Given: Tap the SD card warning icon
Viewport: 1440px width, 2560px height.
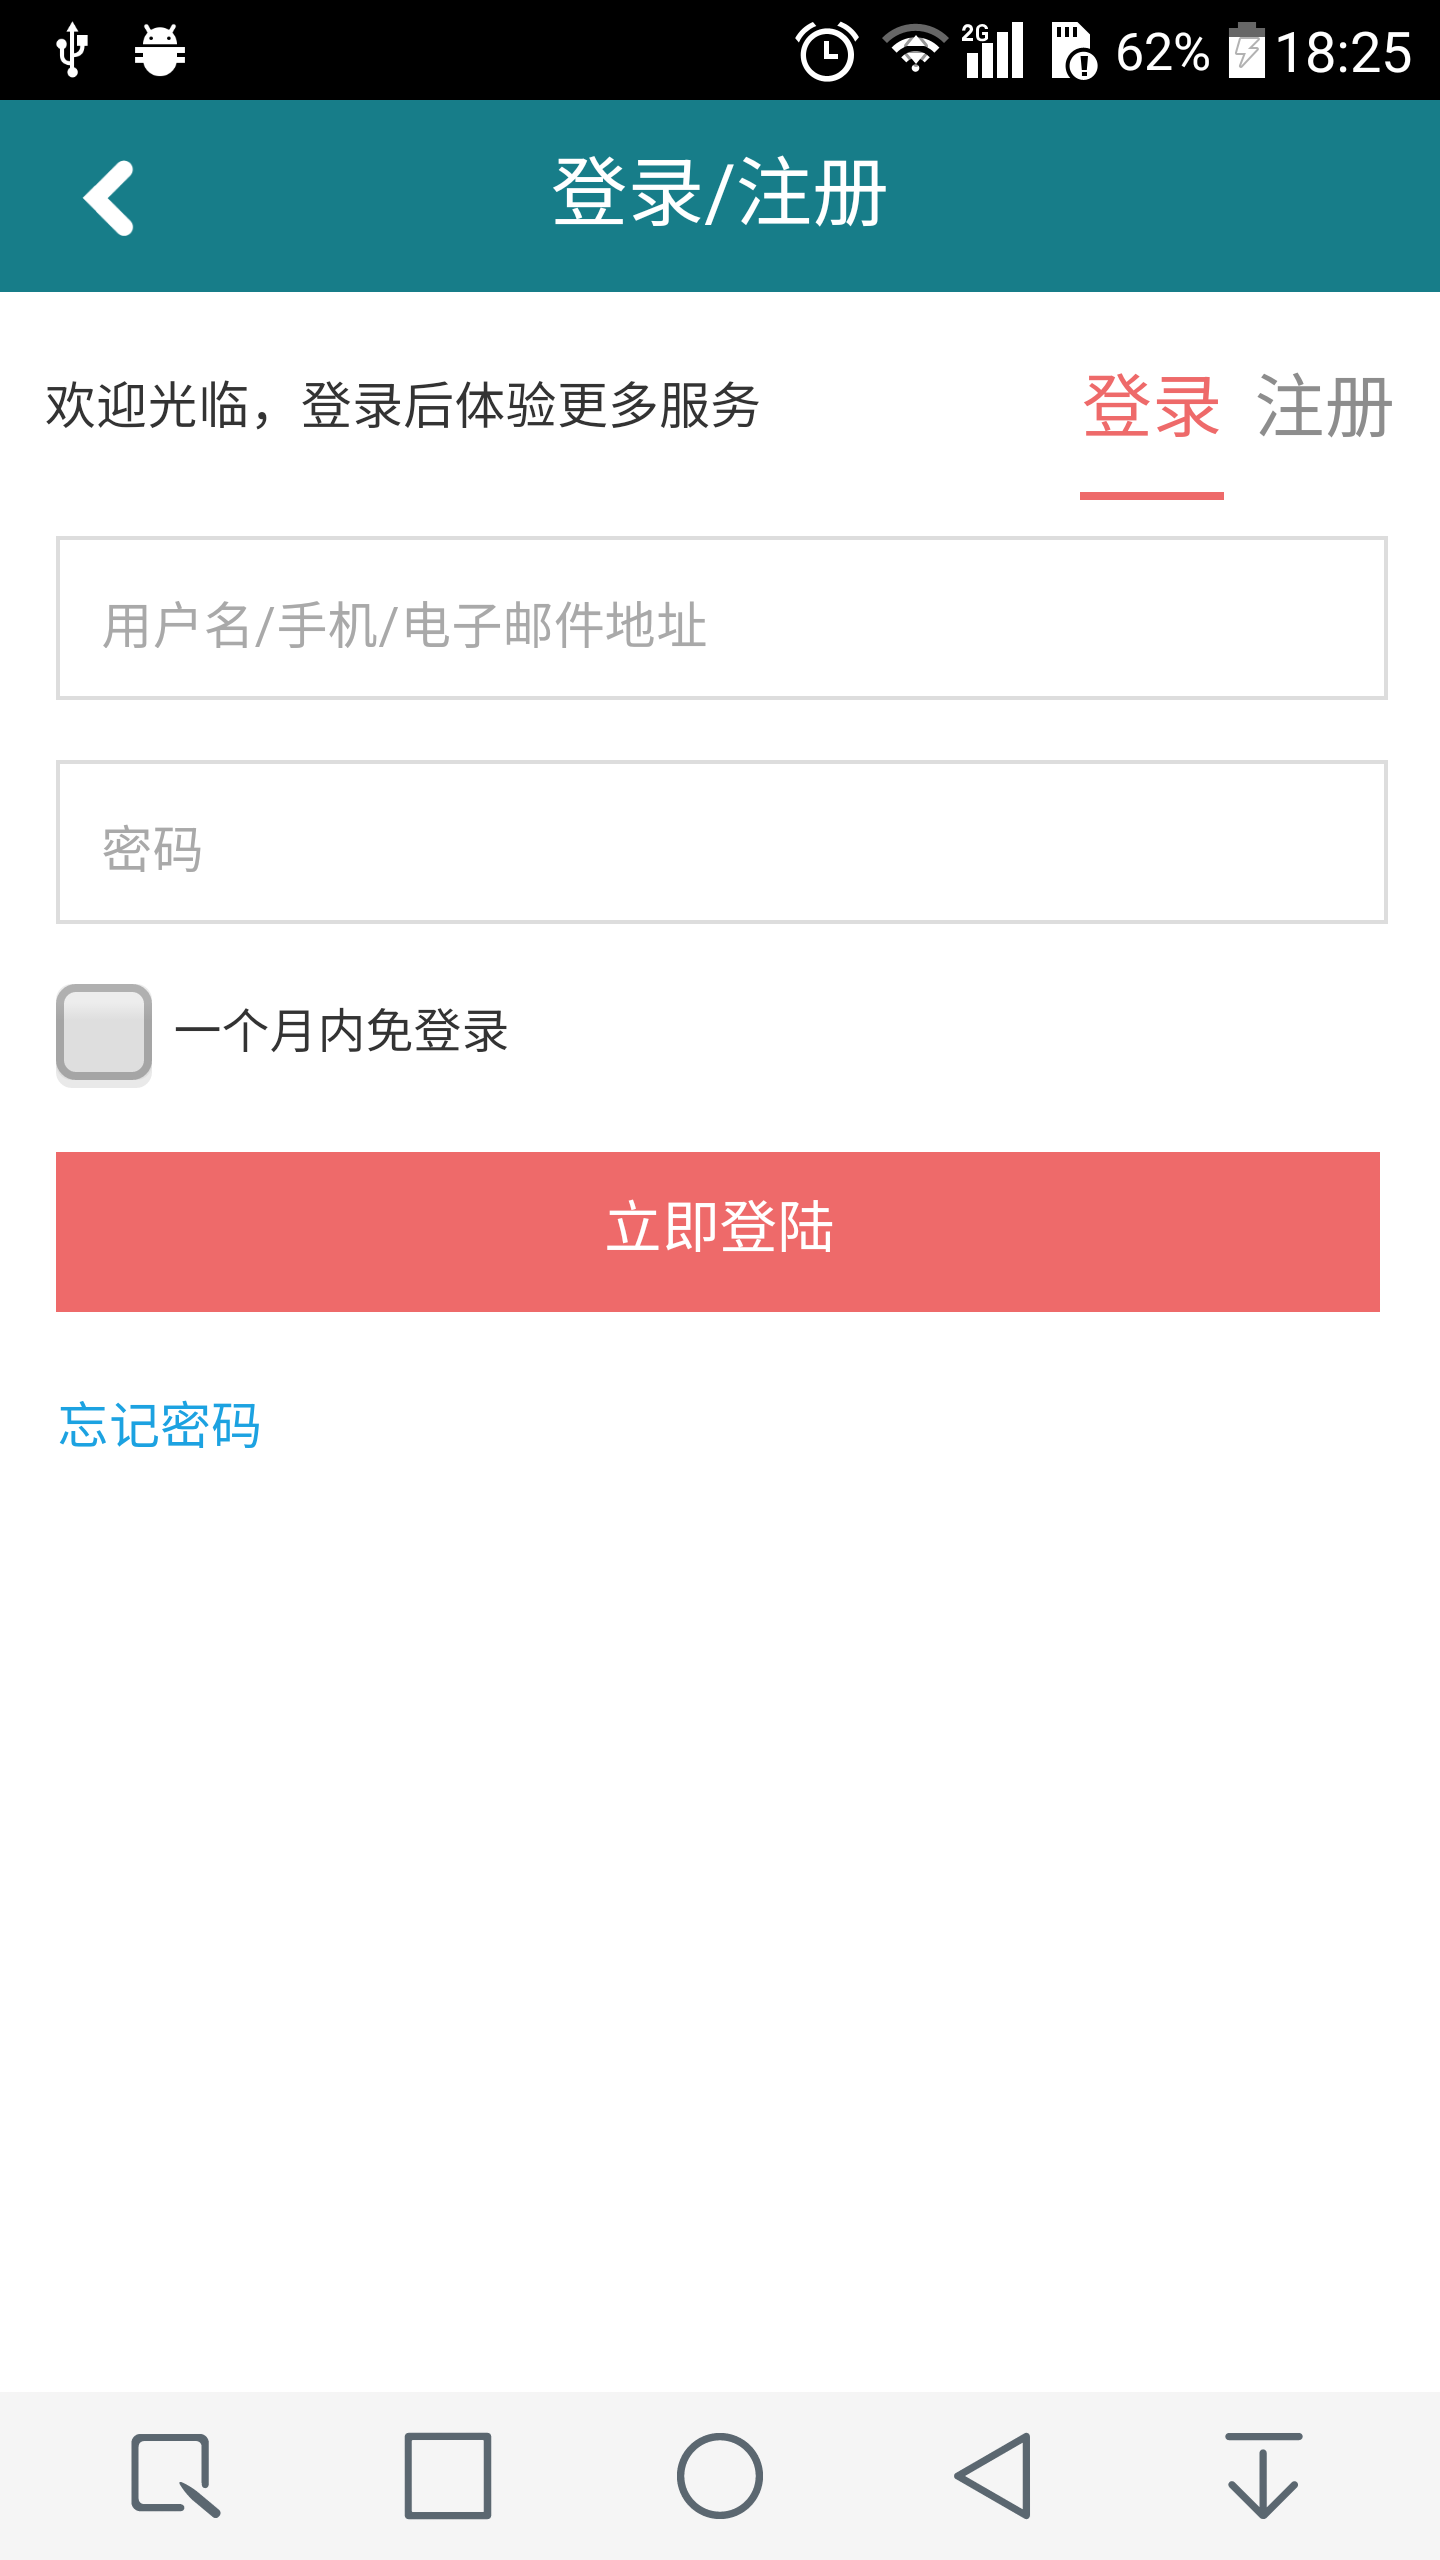Looking at the screenshot, I should pos(1074,52).
